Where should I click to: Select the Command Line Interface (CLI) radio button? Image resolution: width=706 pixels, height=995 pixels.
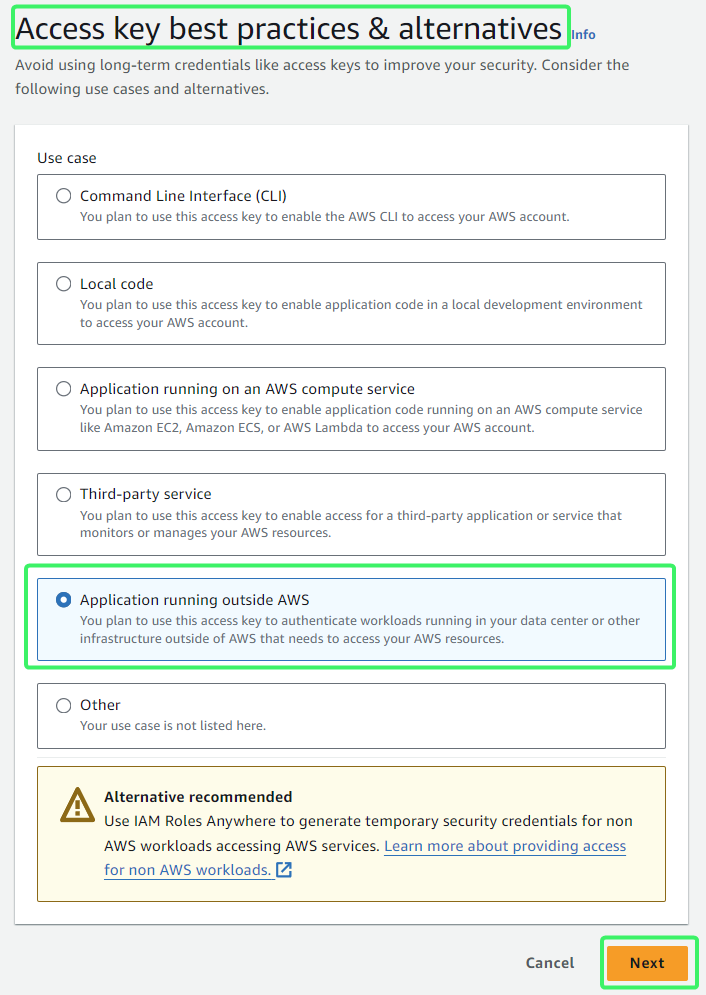coord(63,196)
